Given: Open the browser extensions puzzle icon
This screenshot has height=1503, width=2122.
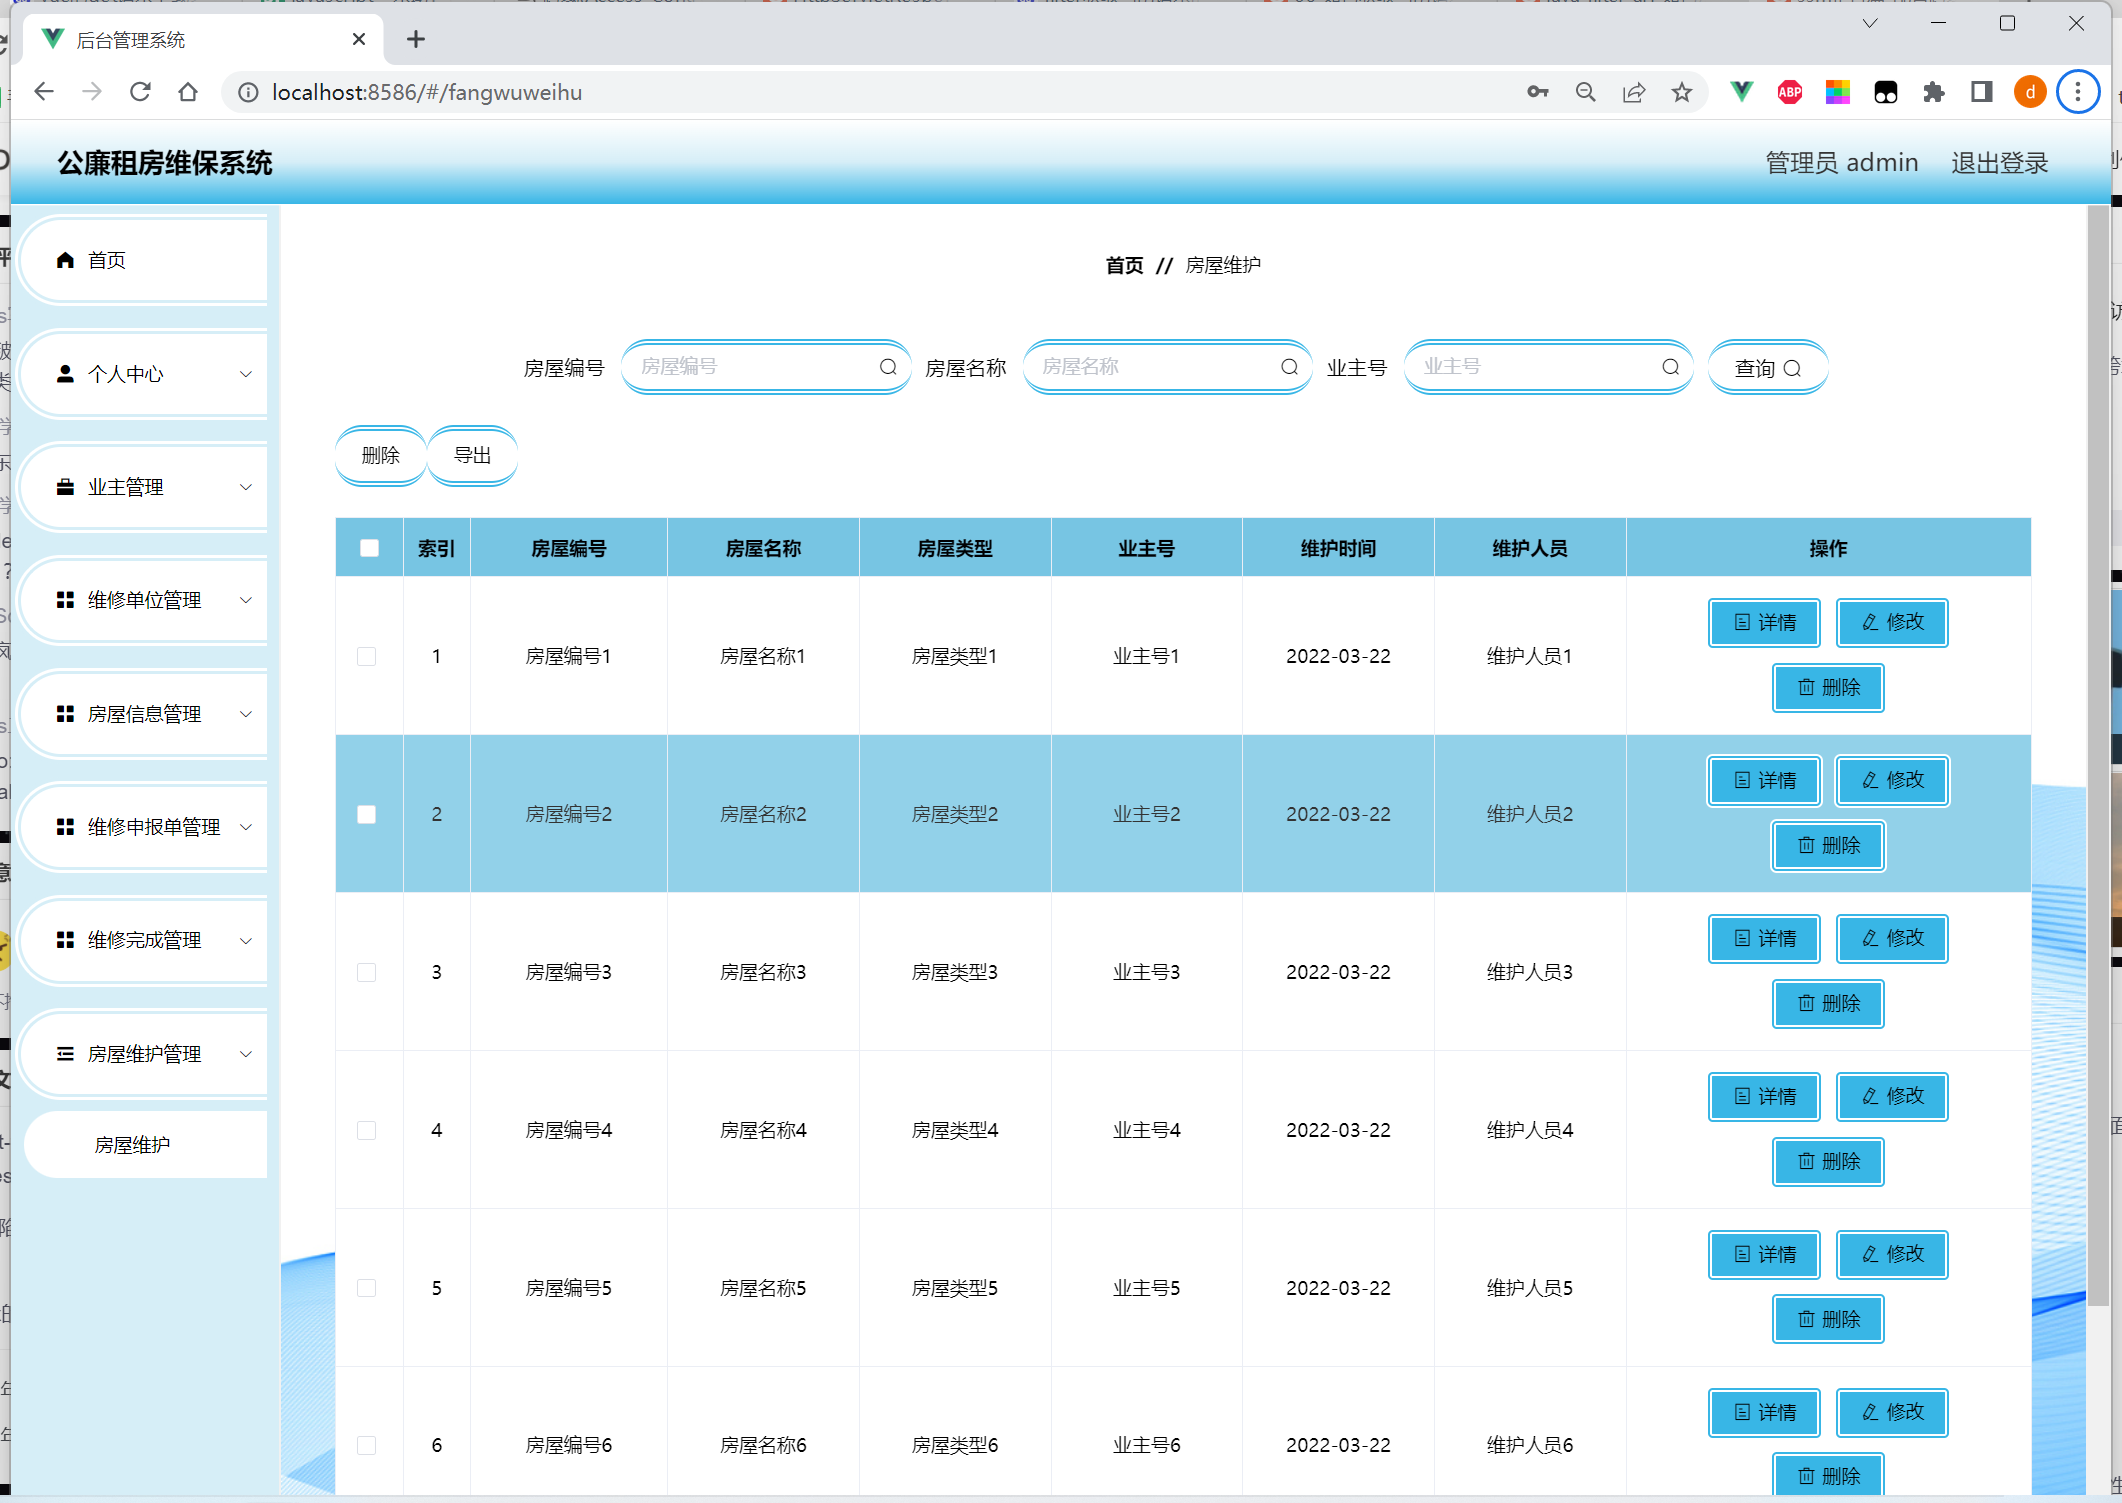Looking at the screenshot, I should click(1933, 92).
